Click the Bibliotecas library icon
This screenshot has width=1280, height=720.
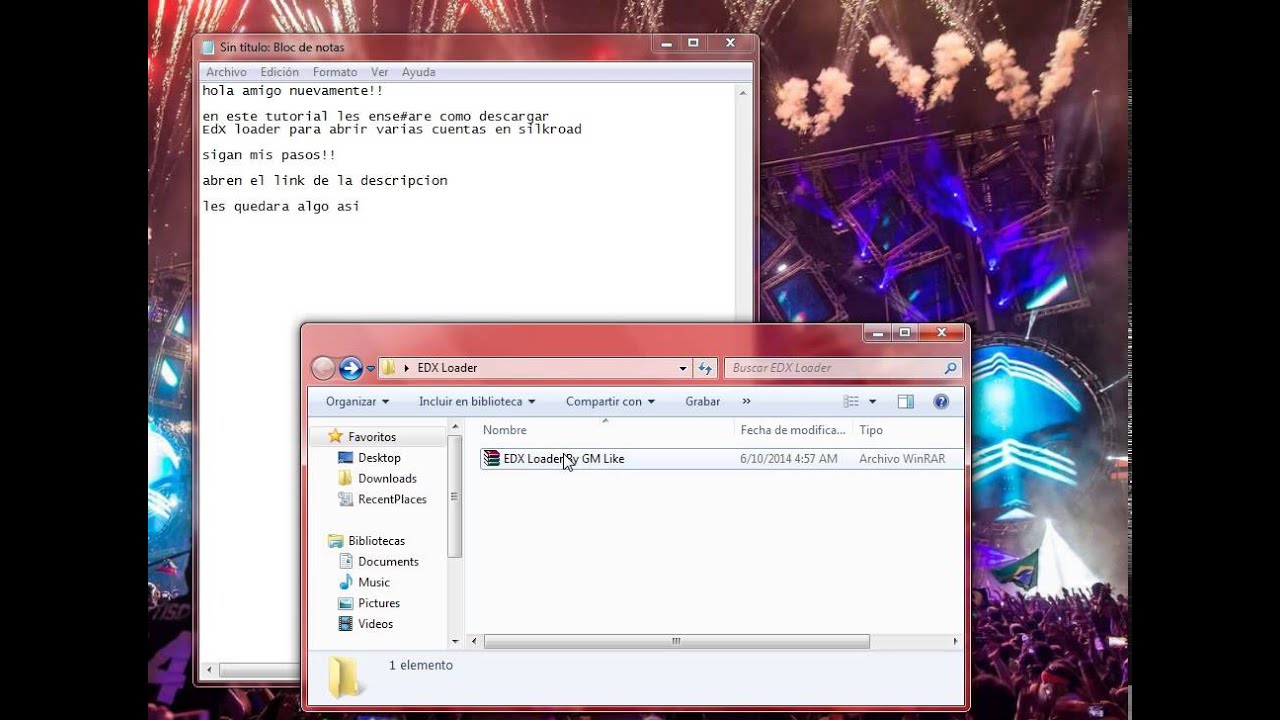(336, 541)
